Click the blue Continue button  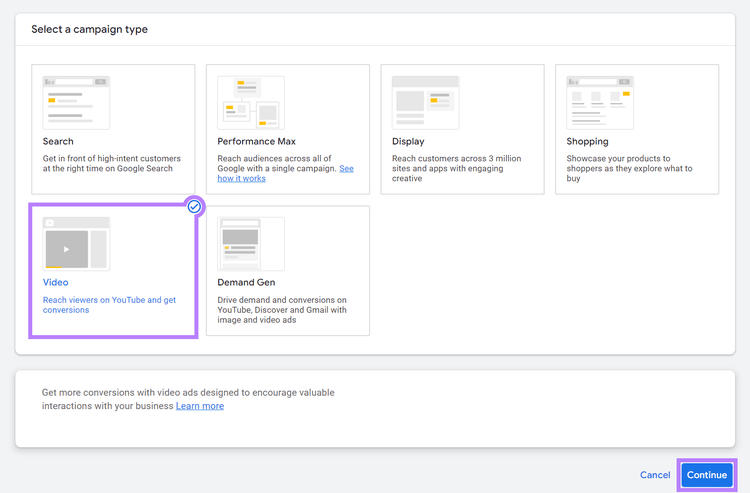(x=707, y=475)
